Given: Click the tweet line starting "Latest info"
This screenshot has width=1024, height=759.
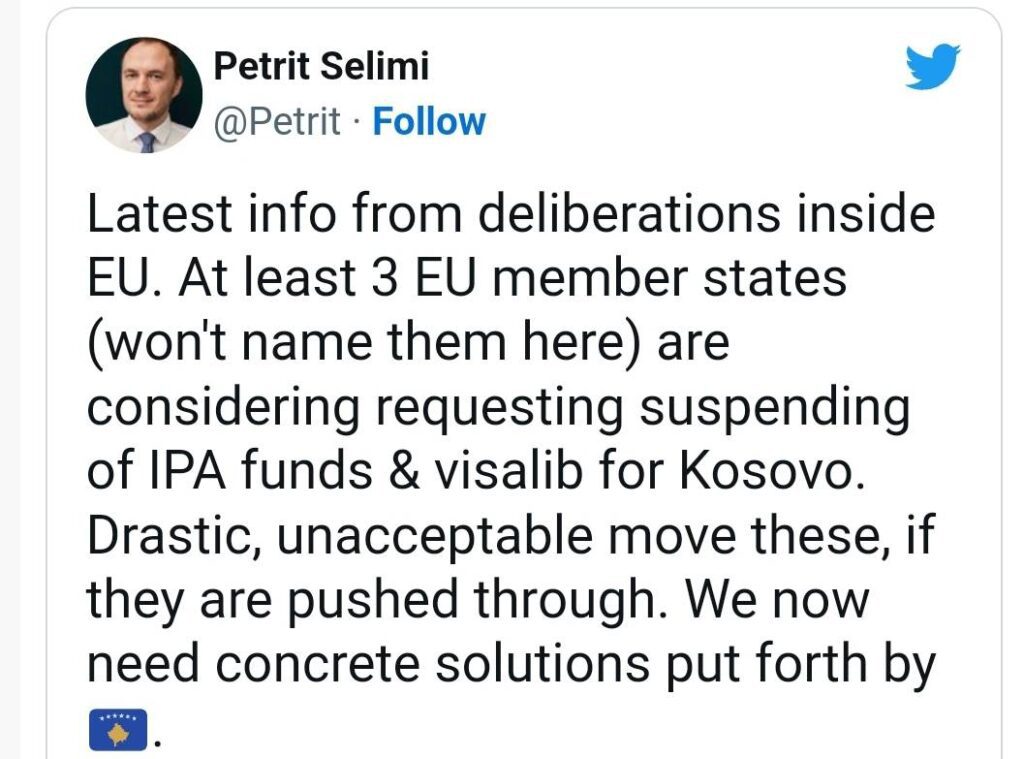Looking at the screenshot, I should pyautogui.click(x=510, y=216).
